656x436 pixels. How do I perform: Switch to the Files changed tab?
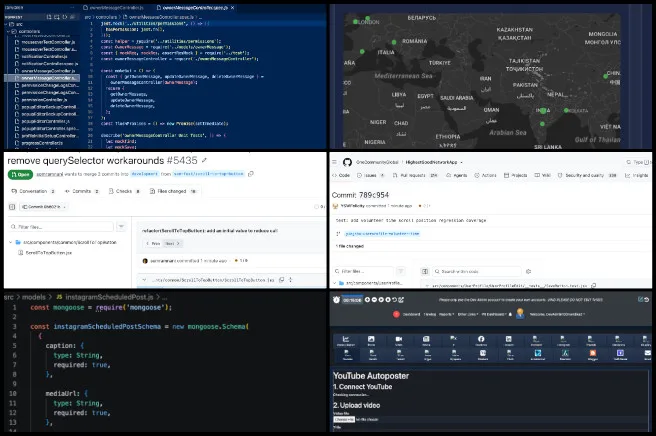tap(173, 191)
